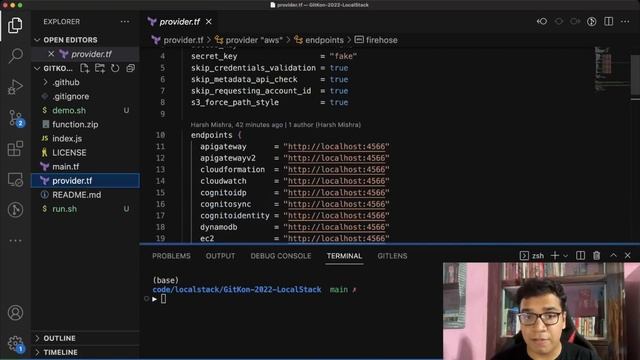640x360 pixels.
Task: Focus the terminal prompt input
Action: tap(164, 299)
